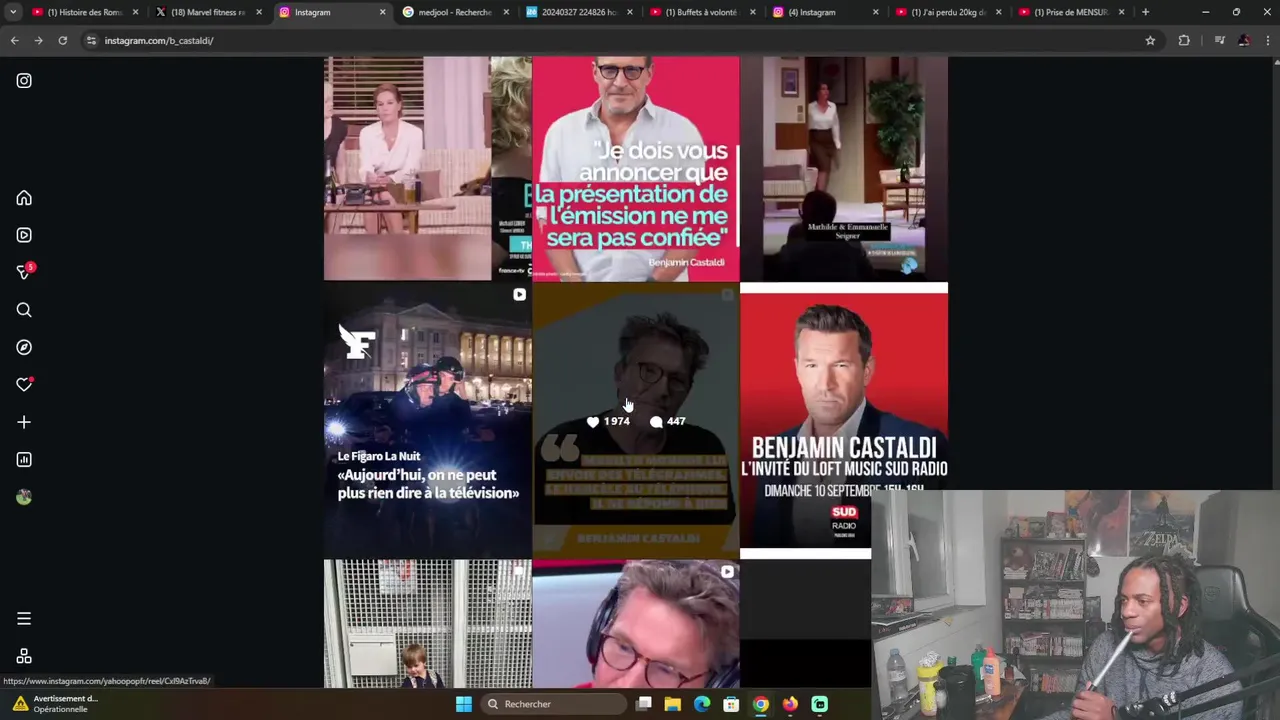Open the Windows Start menu
This screenshot has width=1280, height=720.
coord(464,704)
